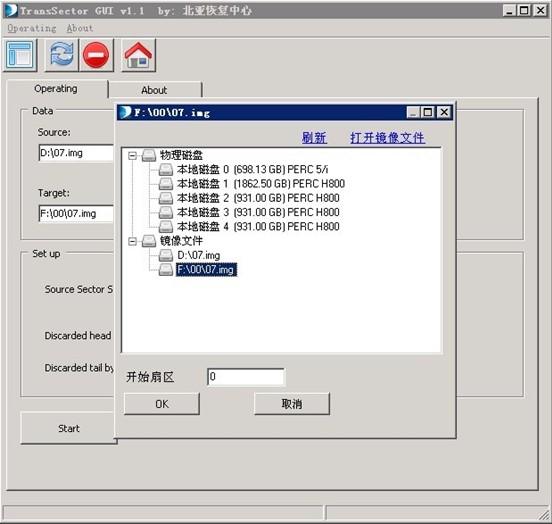Collapse the 镜像文件 tree node
This screenshot has height=524, width=552.
[132, 241]
